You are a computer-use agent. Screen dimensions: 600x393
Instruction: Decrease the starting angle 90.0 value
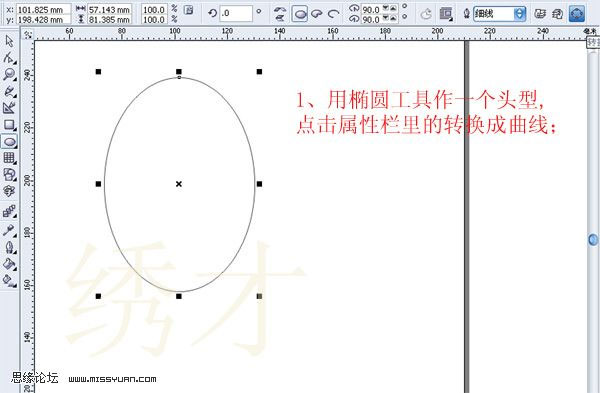tap(386, 8)
